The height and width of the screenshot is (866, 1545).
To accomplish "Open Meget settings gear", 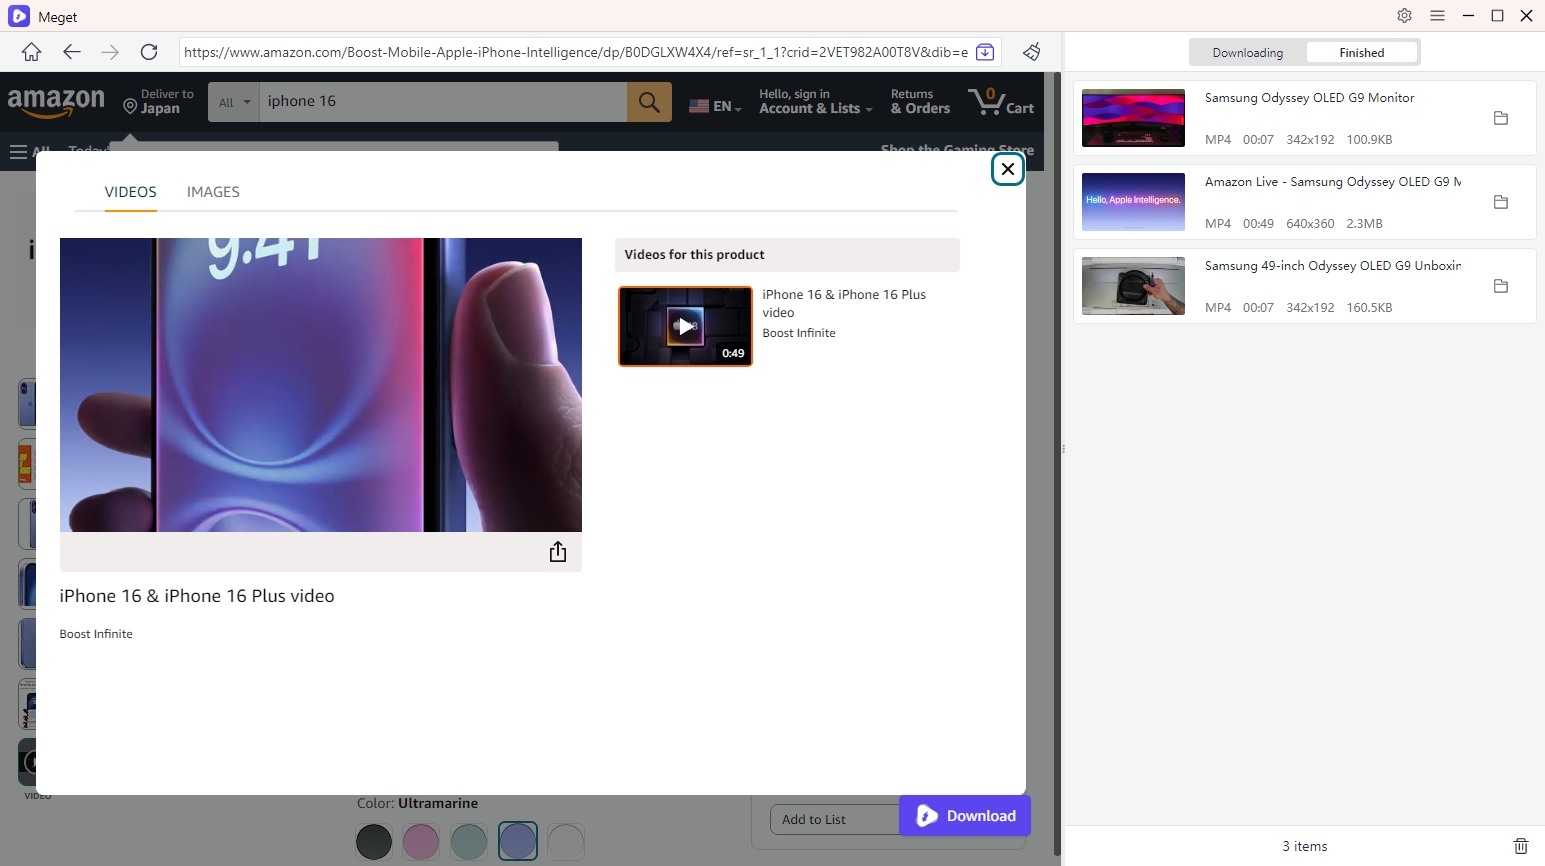I will pos(1404,16).
